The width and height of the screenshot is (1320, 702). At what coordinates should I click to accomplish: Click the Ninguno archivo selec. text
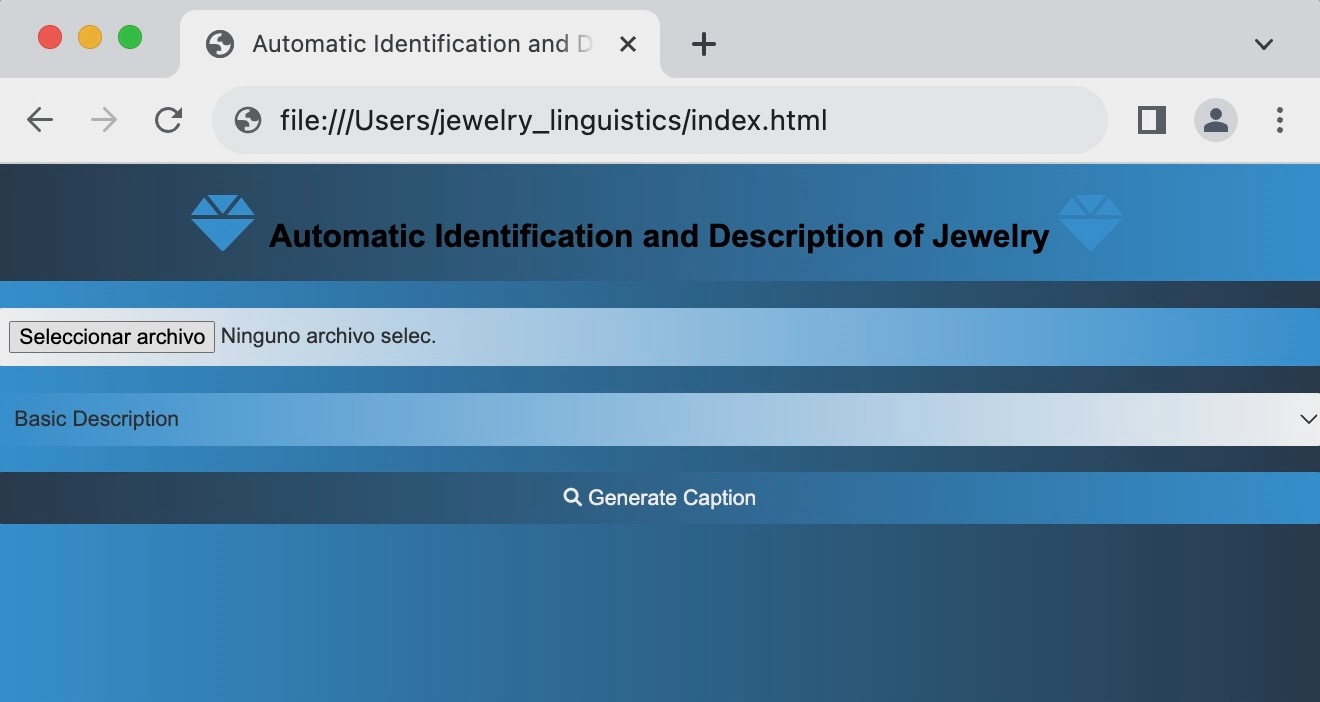pos(329,336)
